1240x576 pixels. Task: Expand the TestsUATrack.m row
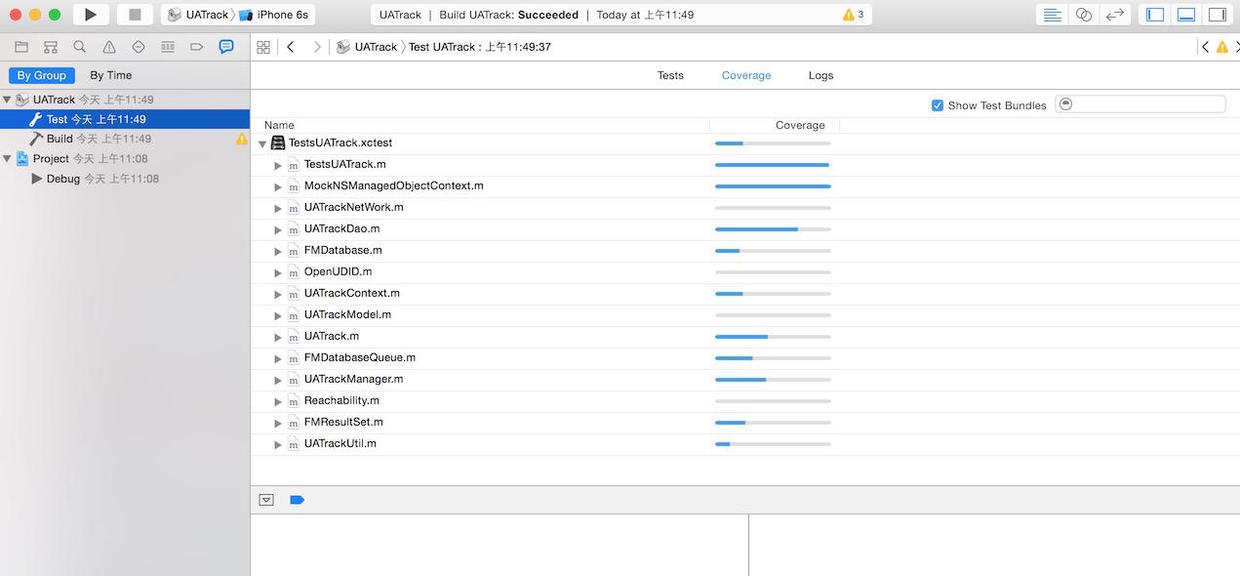point(278,166)
